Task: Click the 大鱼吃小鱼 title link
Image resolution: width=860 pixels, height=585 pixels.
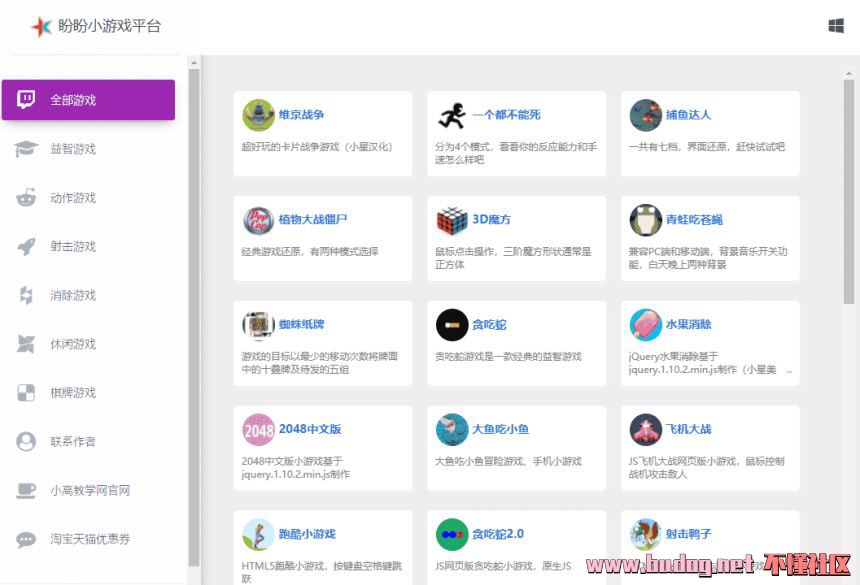Action: (500, 429)
